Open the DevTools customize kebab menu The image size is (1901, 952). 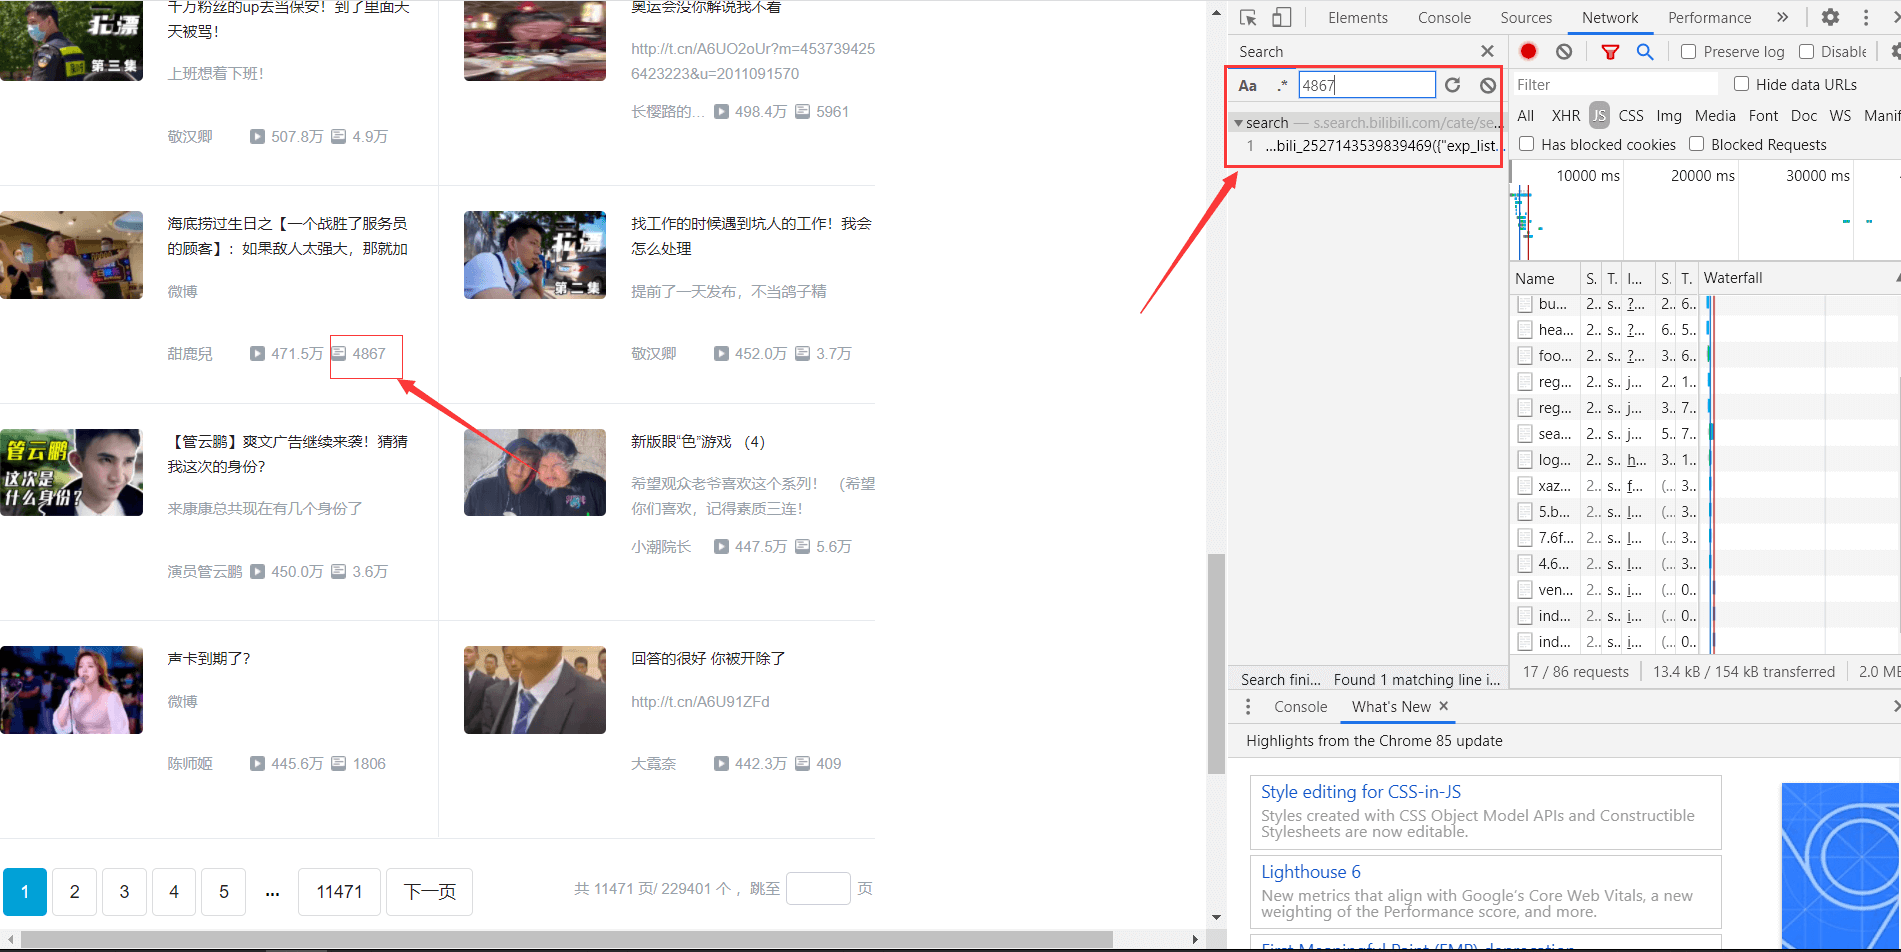click(x=1866, y=17)
